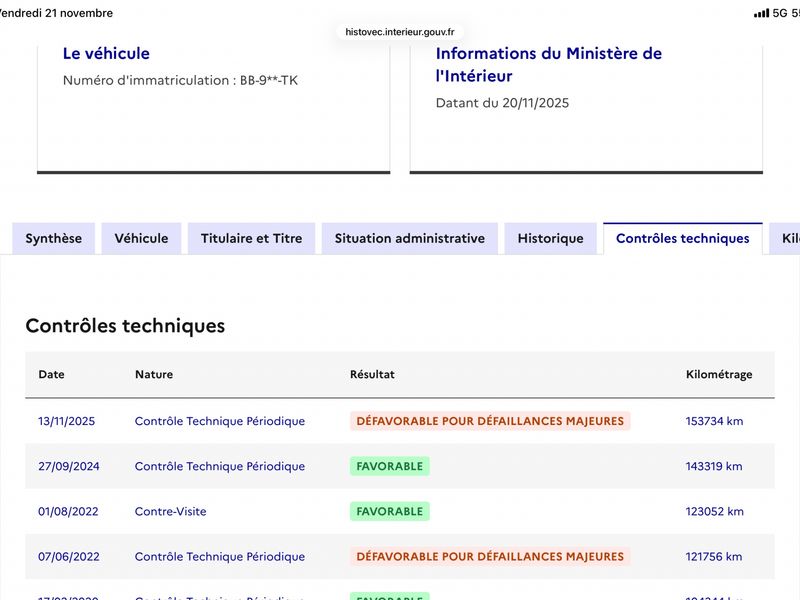
Task: Click the Le véhicule card heading
Action: 106,53
